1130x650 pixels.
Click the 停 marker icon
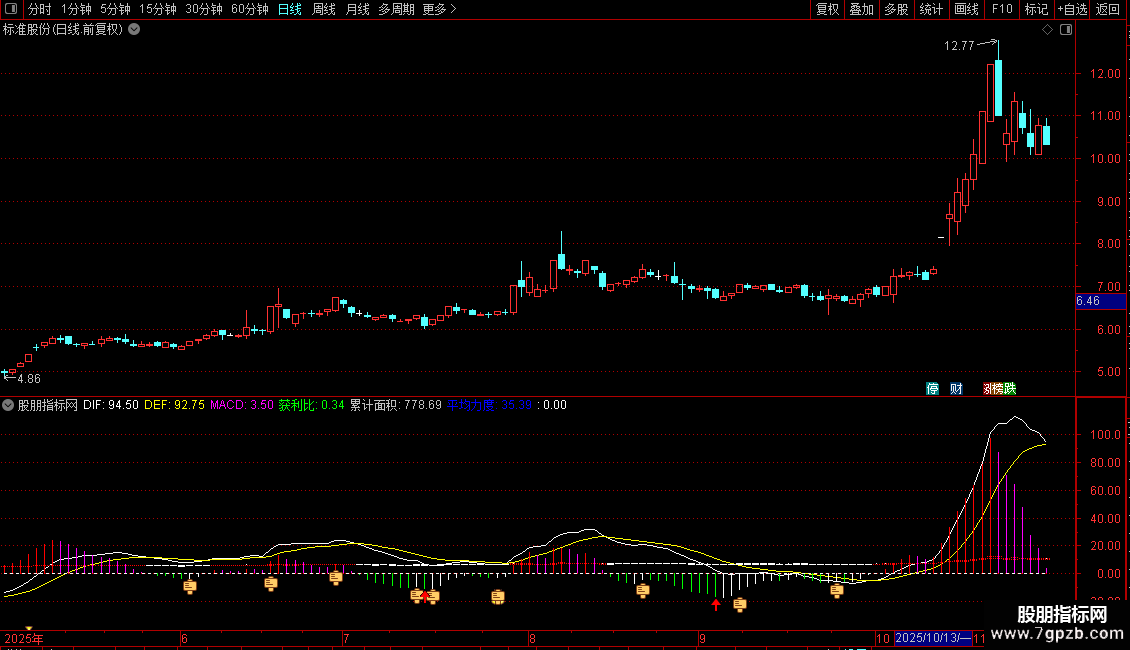point(932,388)
